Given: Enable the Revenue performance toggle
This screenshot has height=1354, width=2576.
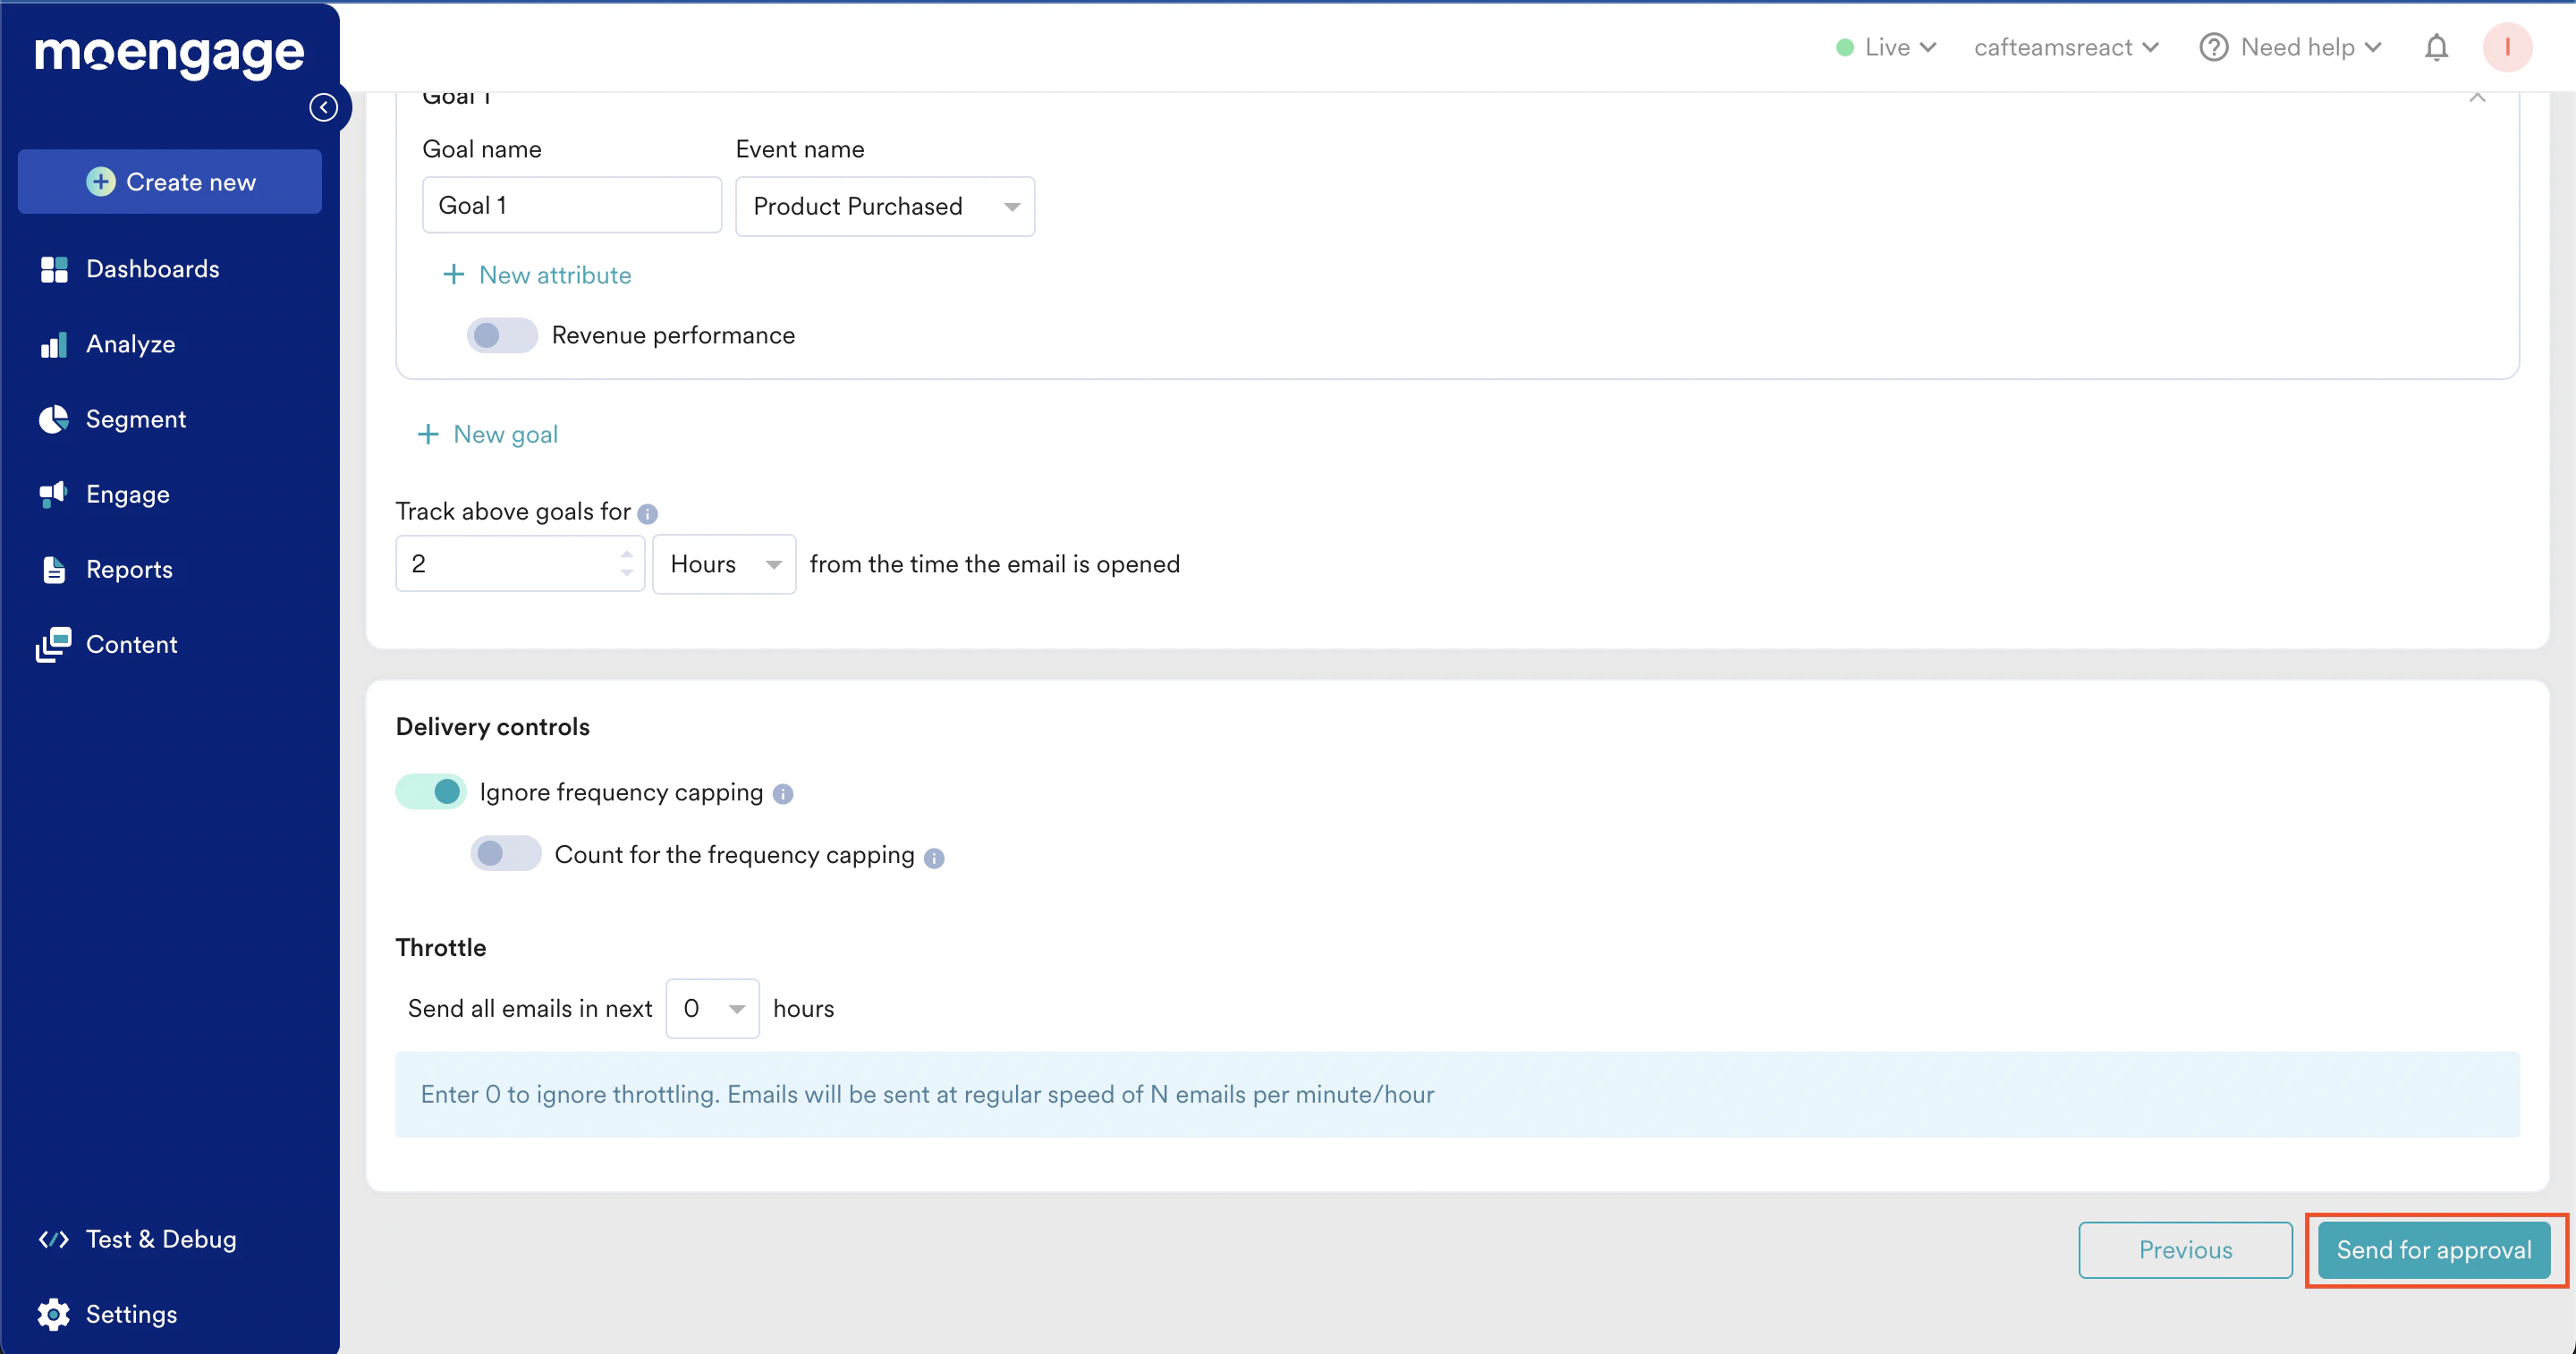Looking at the screenshot, I should pos(501,335).
